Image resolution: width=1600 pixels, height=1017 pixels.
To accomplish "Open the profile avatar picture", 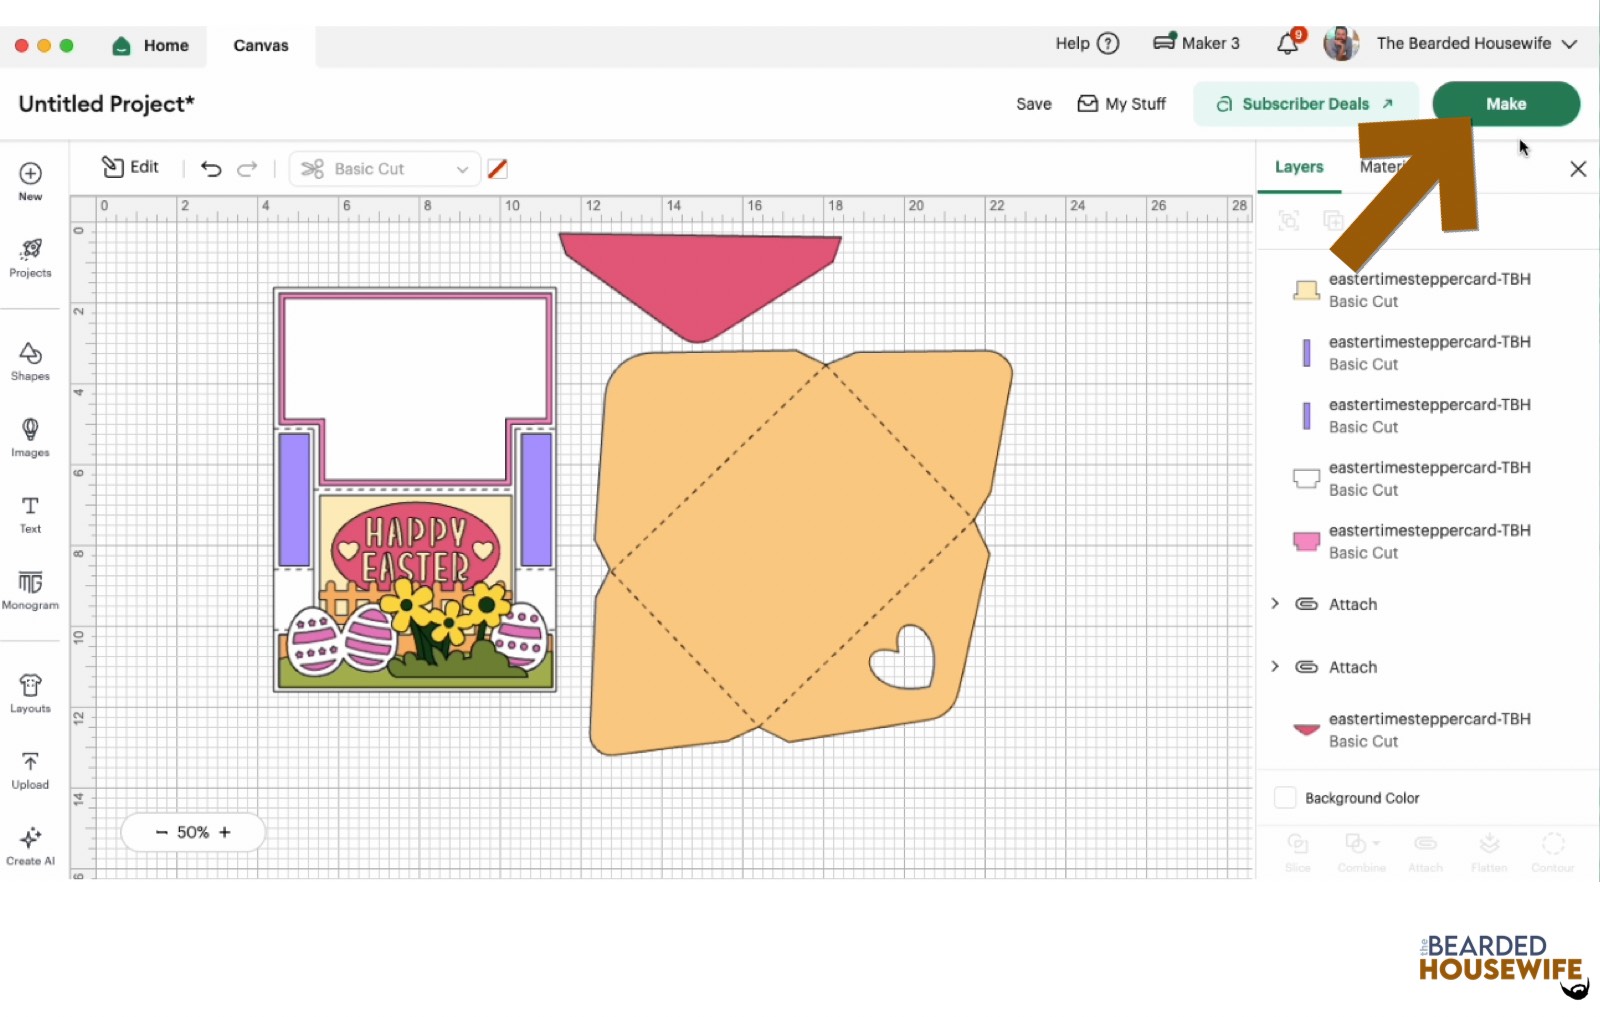I will [1341, 43].
